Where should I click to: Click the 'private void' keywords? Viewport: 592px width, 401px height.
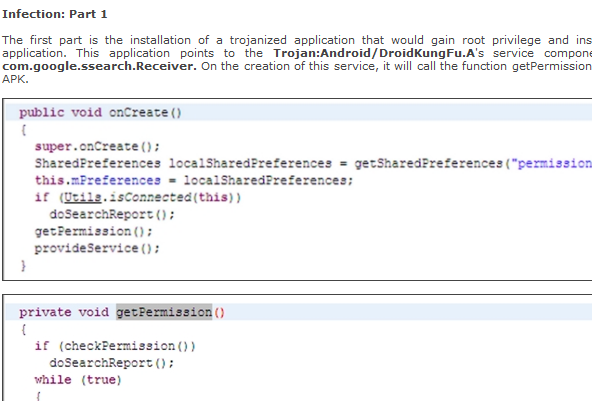64,312
